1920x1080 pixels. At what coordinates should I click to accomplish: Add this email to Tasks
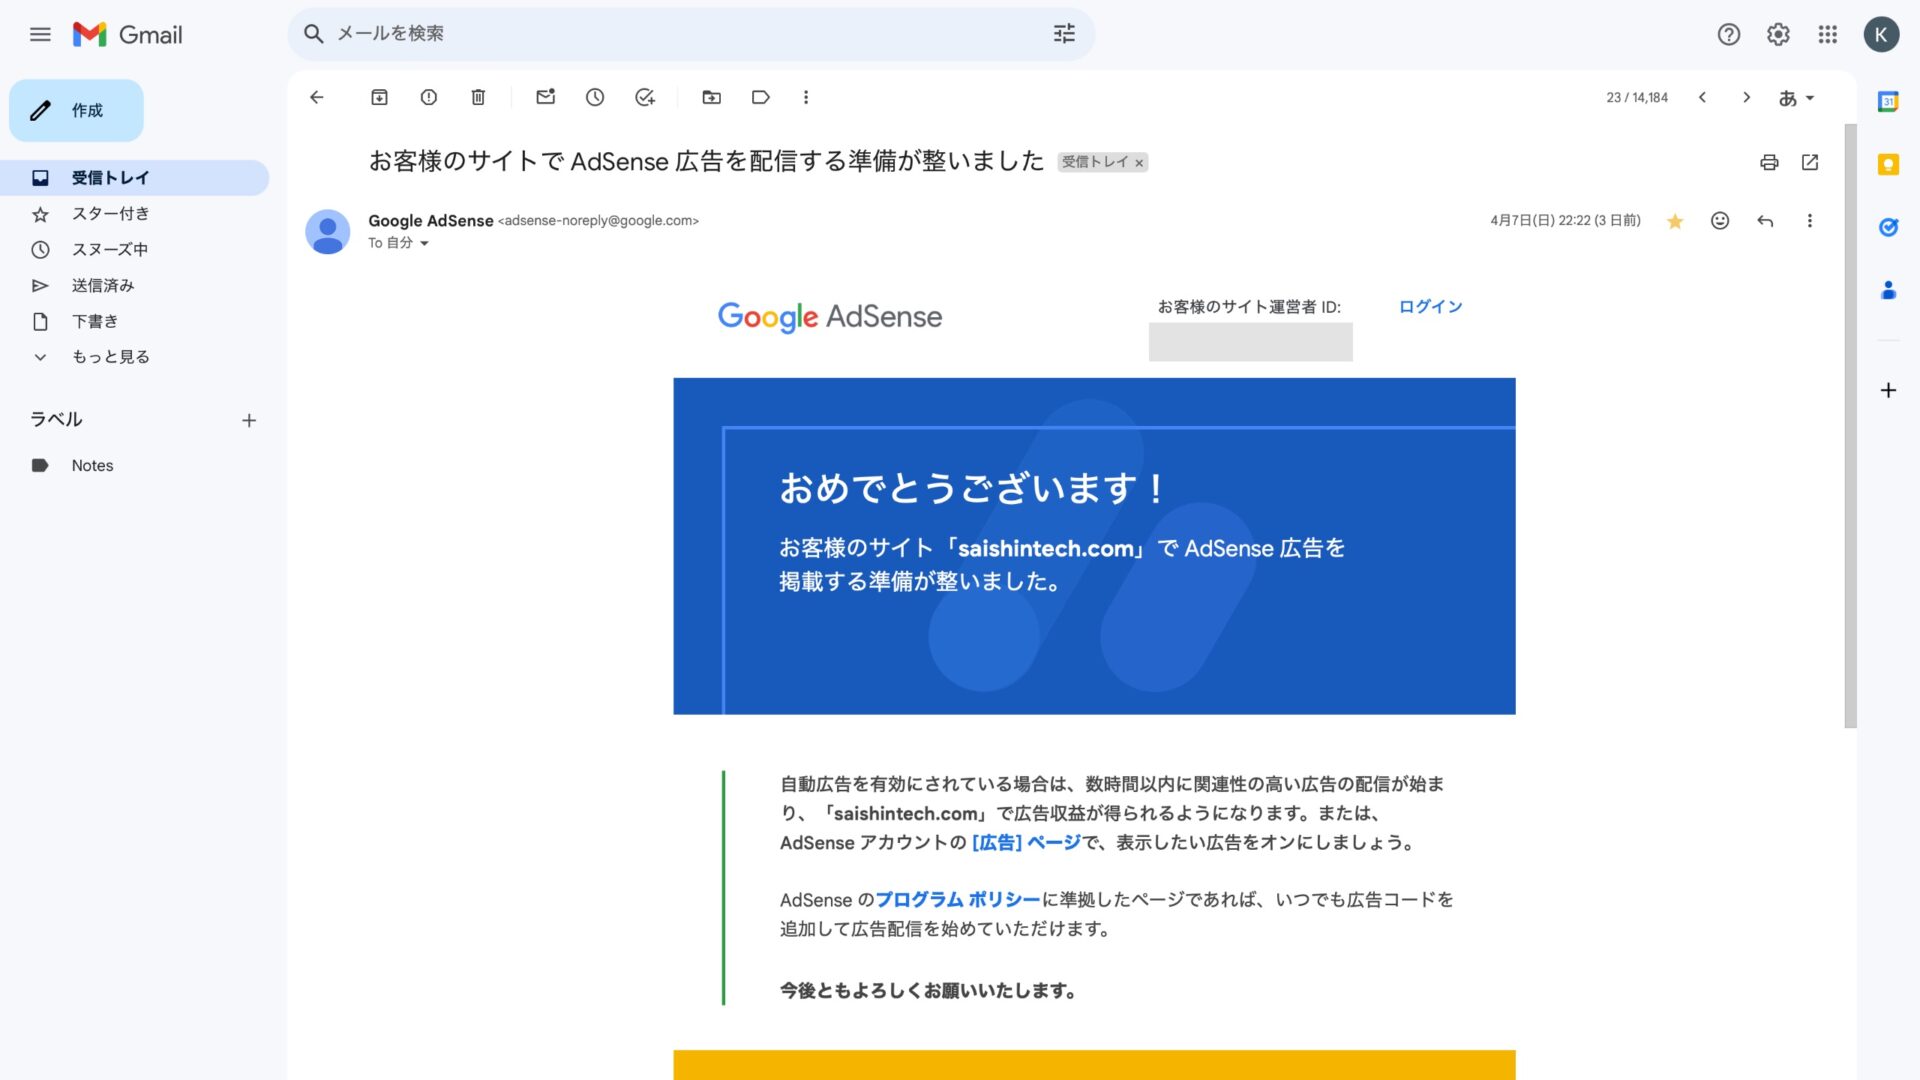point(645,97)
